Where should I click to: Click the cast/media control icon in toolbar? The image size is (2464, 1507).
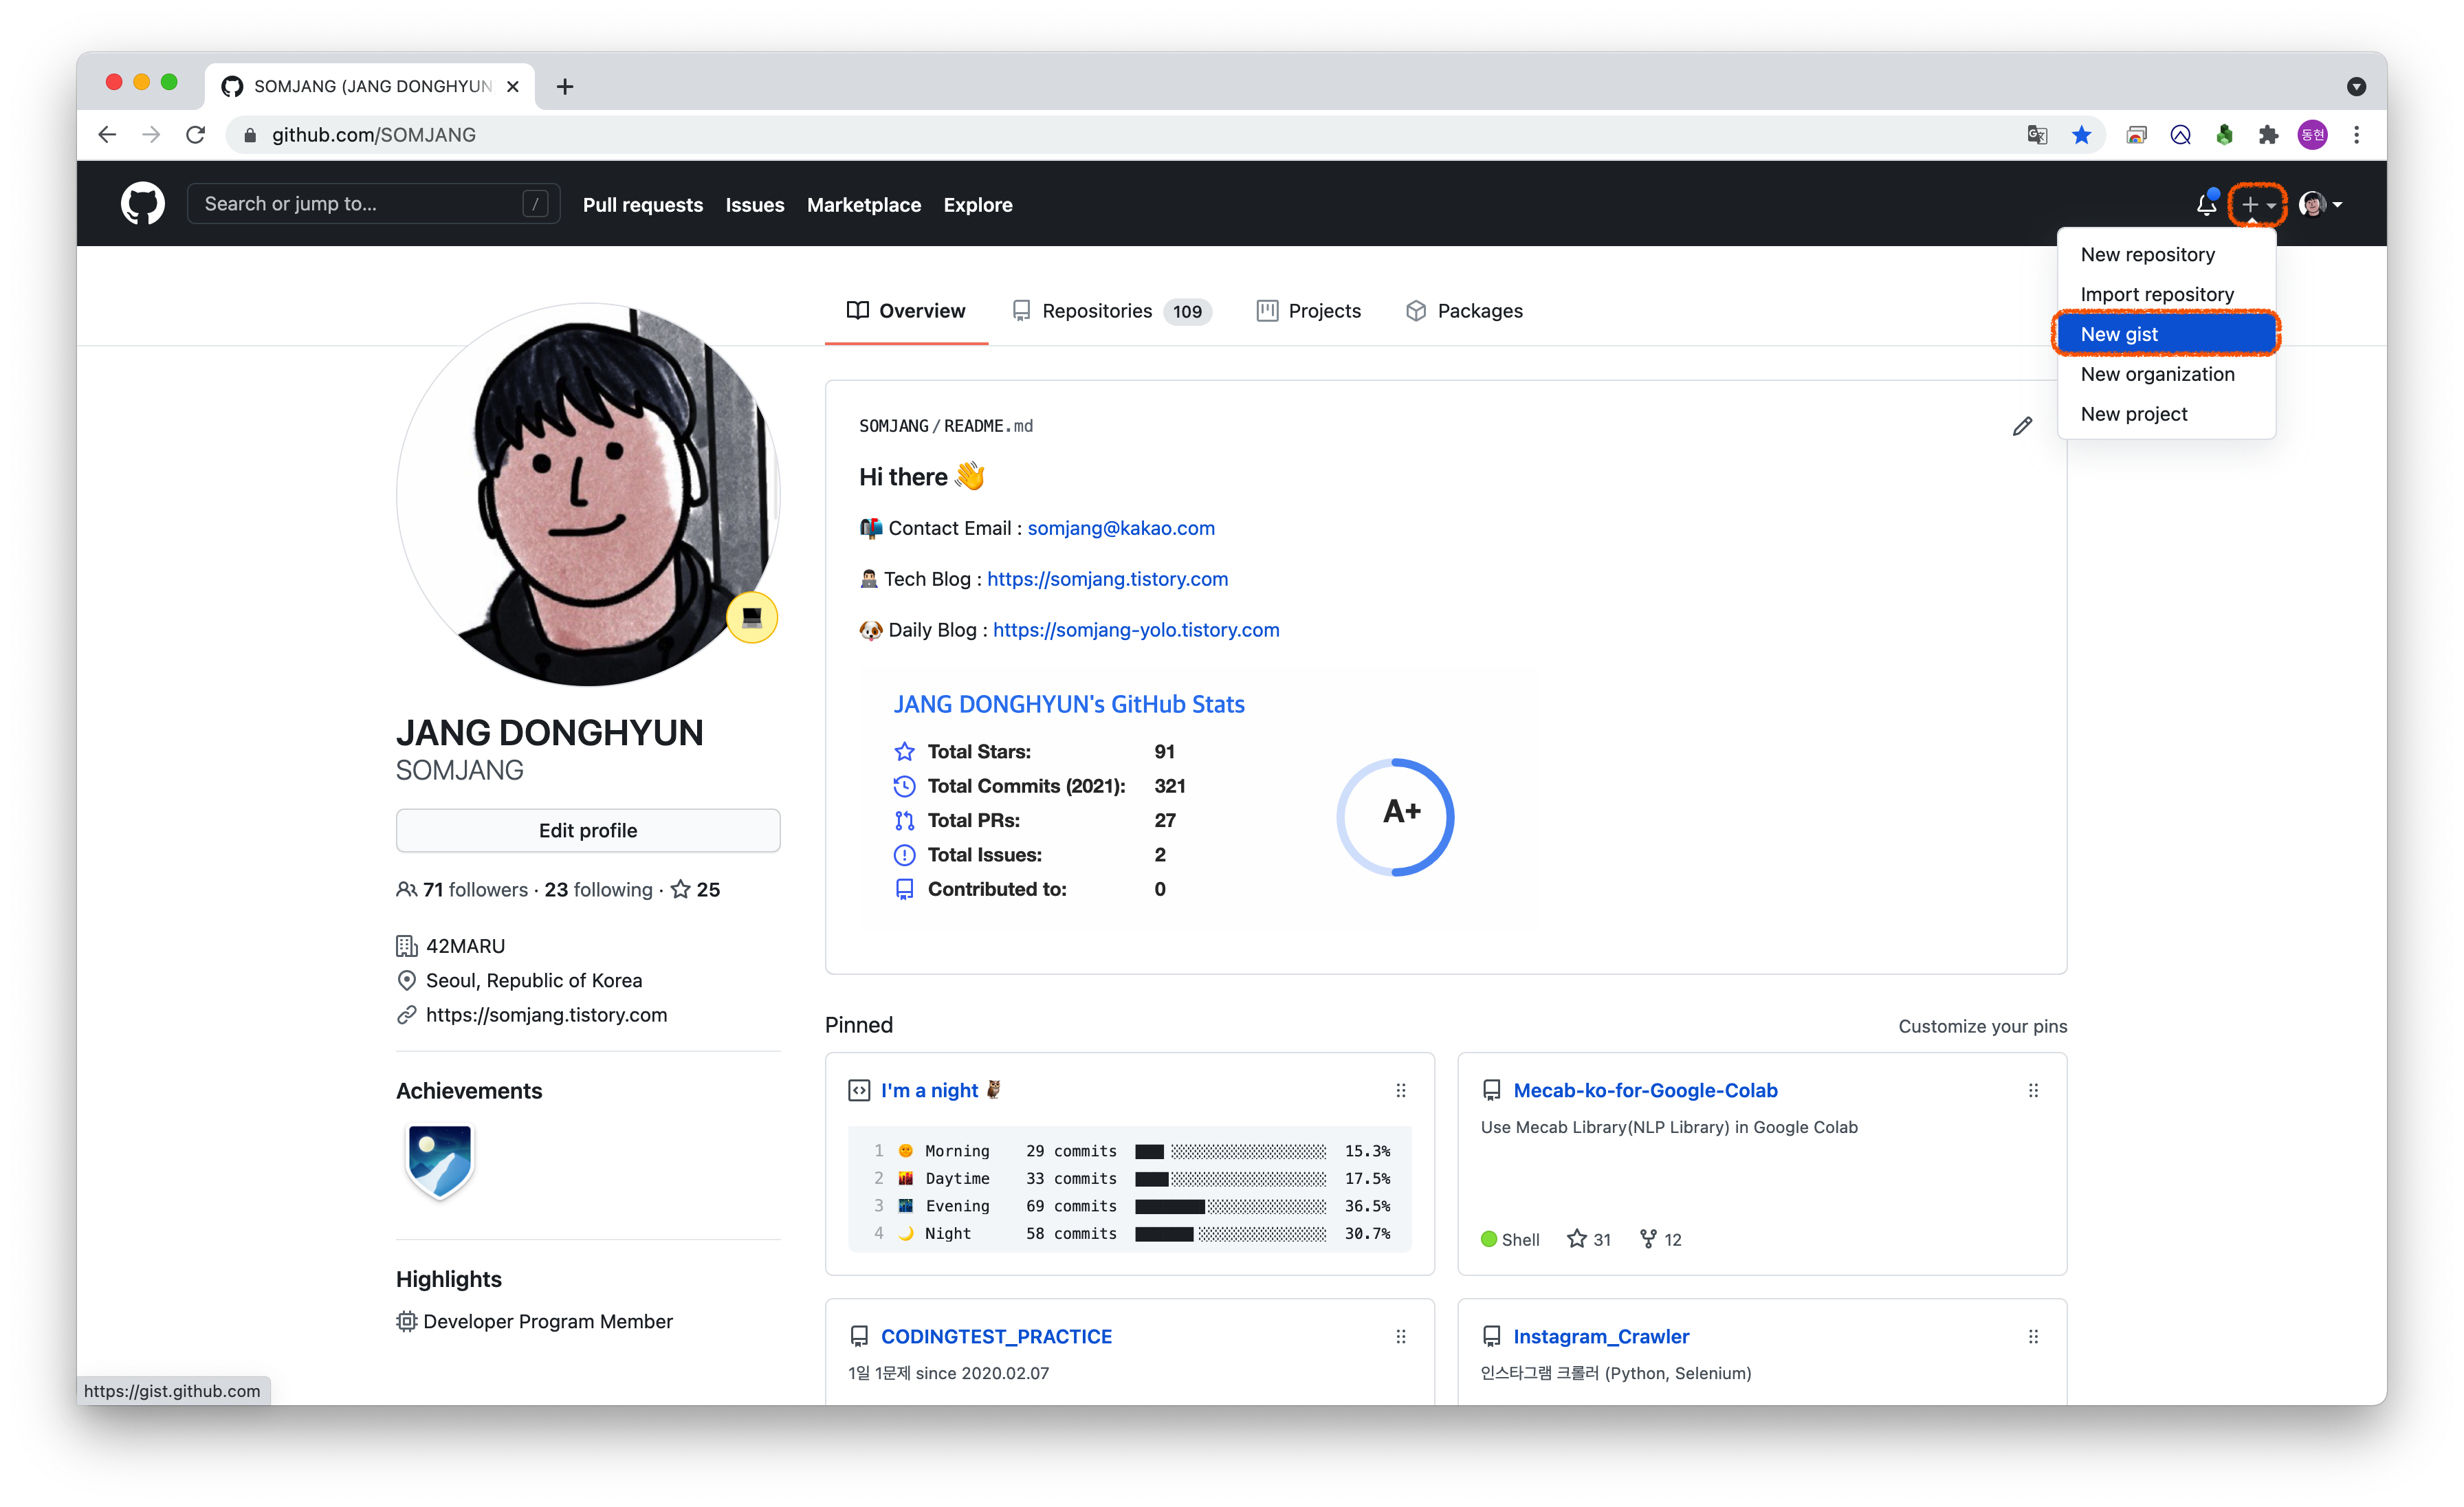pyautogui.click(x=2136, y=135)
